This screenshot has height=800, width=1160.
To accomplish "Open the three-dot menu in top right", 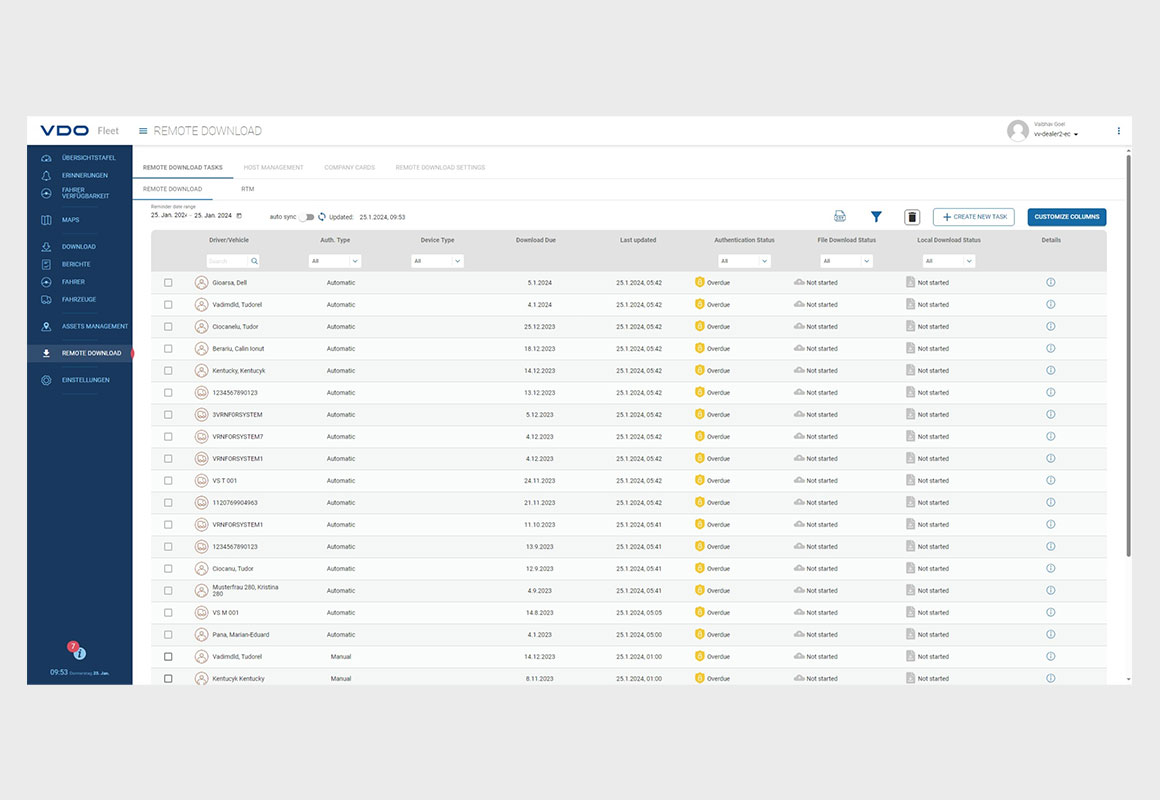I will coord(1118,131).
